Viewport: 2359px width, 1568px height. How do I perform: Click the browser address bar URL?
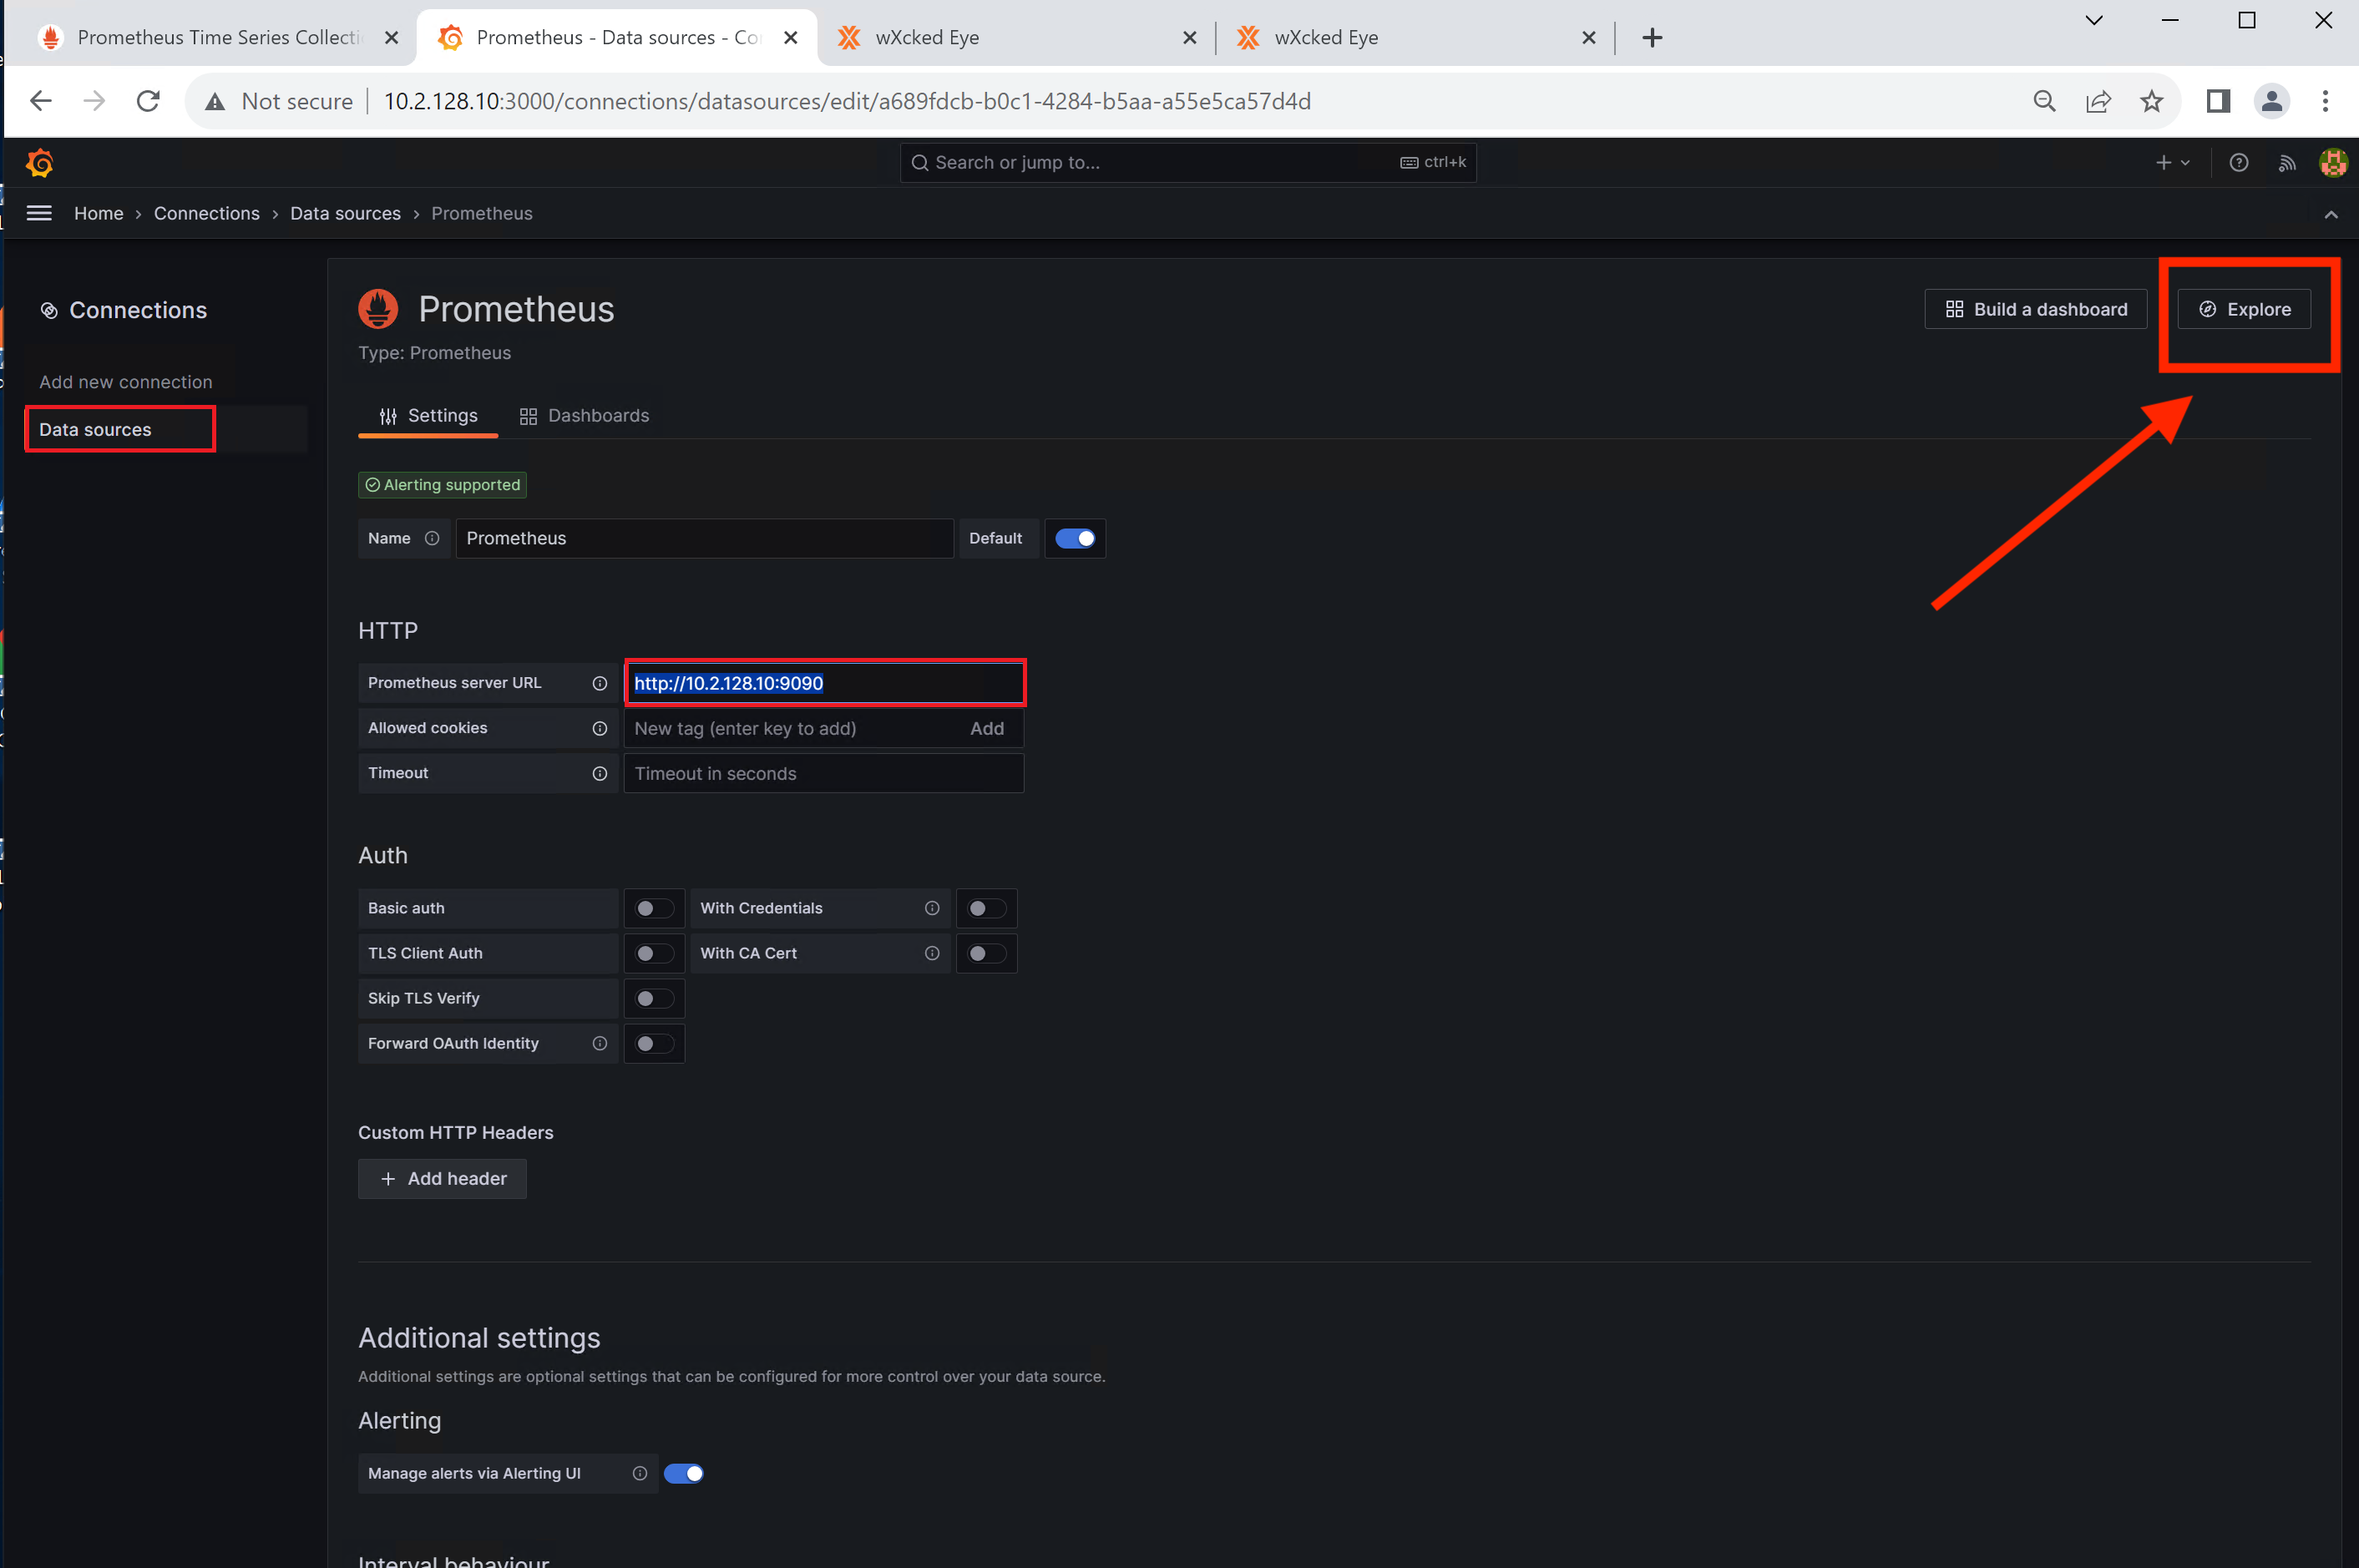point(847,101)
